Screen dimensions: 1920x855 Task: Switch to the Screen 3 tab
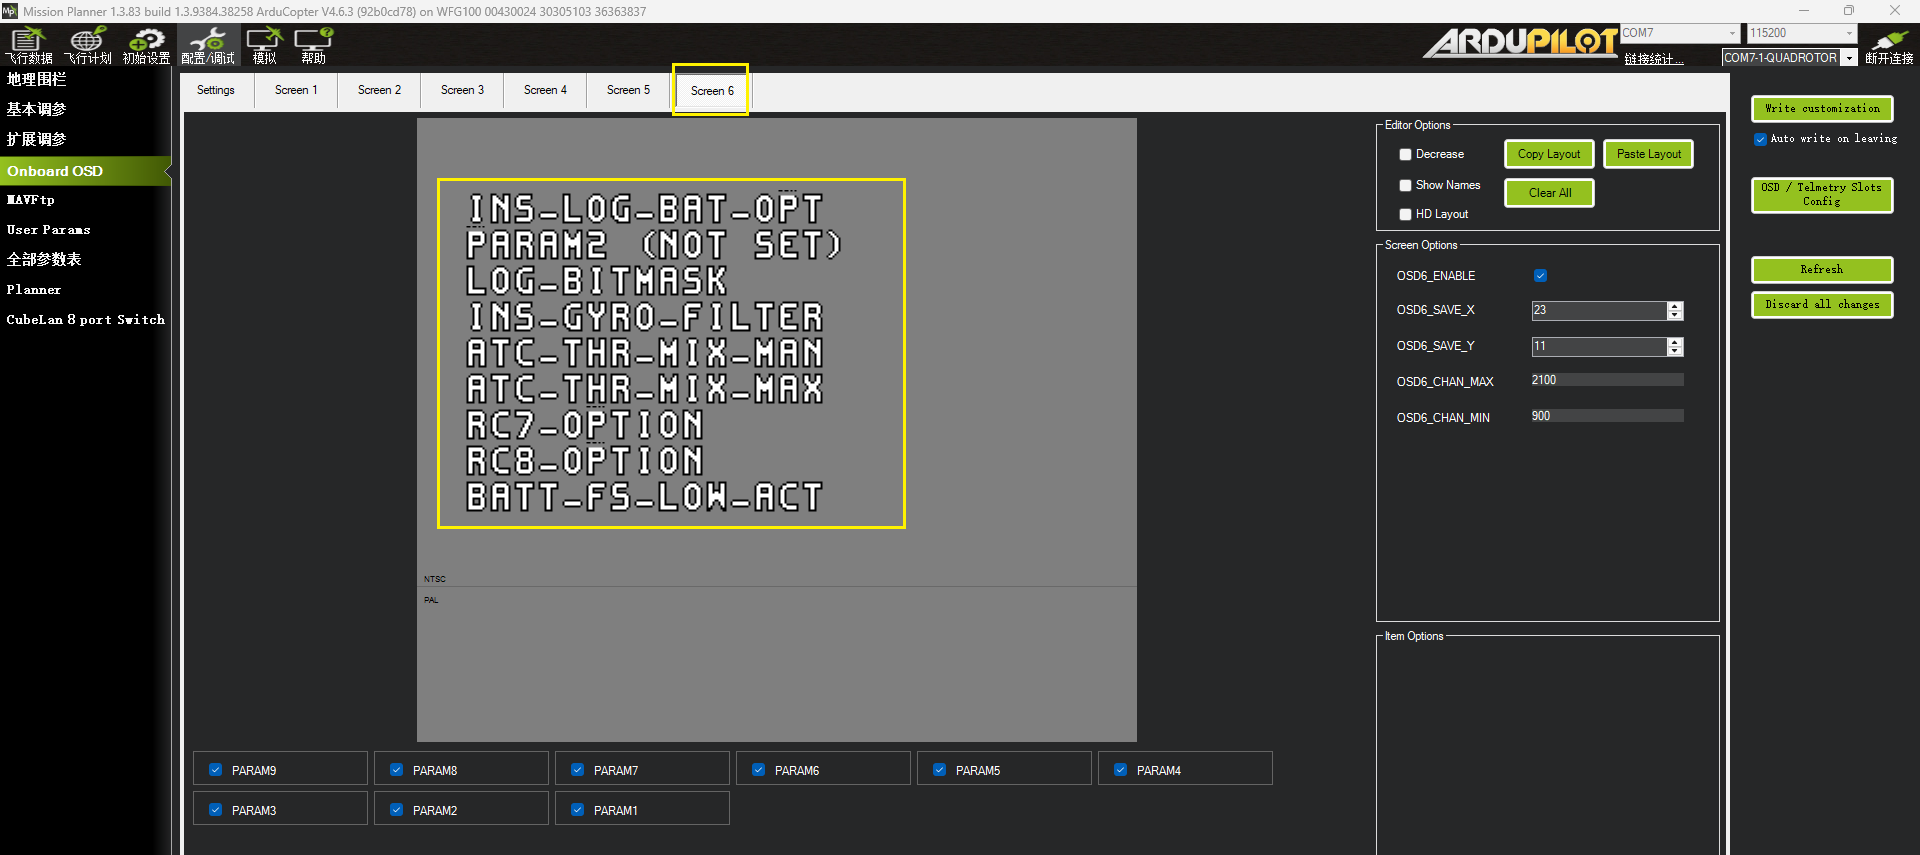point(462,90)
